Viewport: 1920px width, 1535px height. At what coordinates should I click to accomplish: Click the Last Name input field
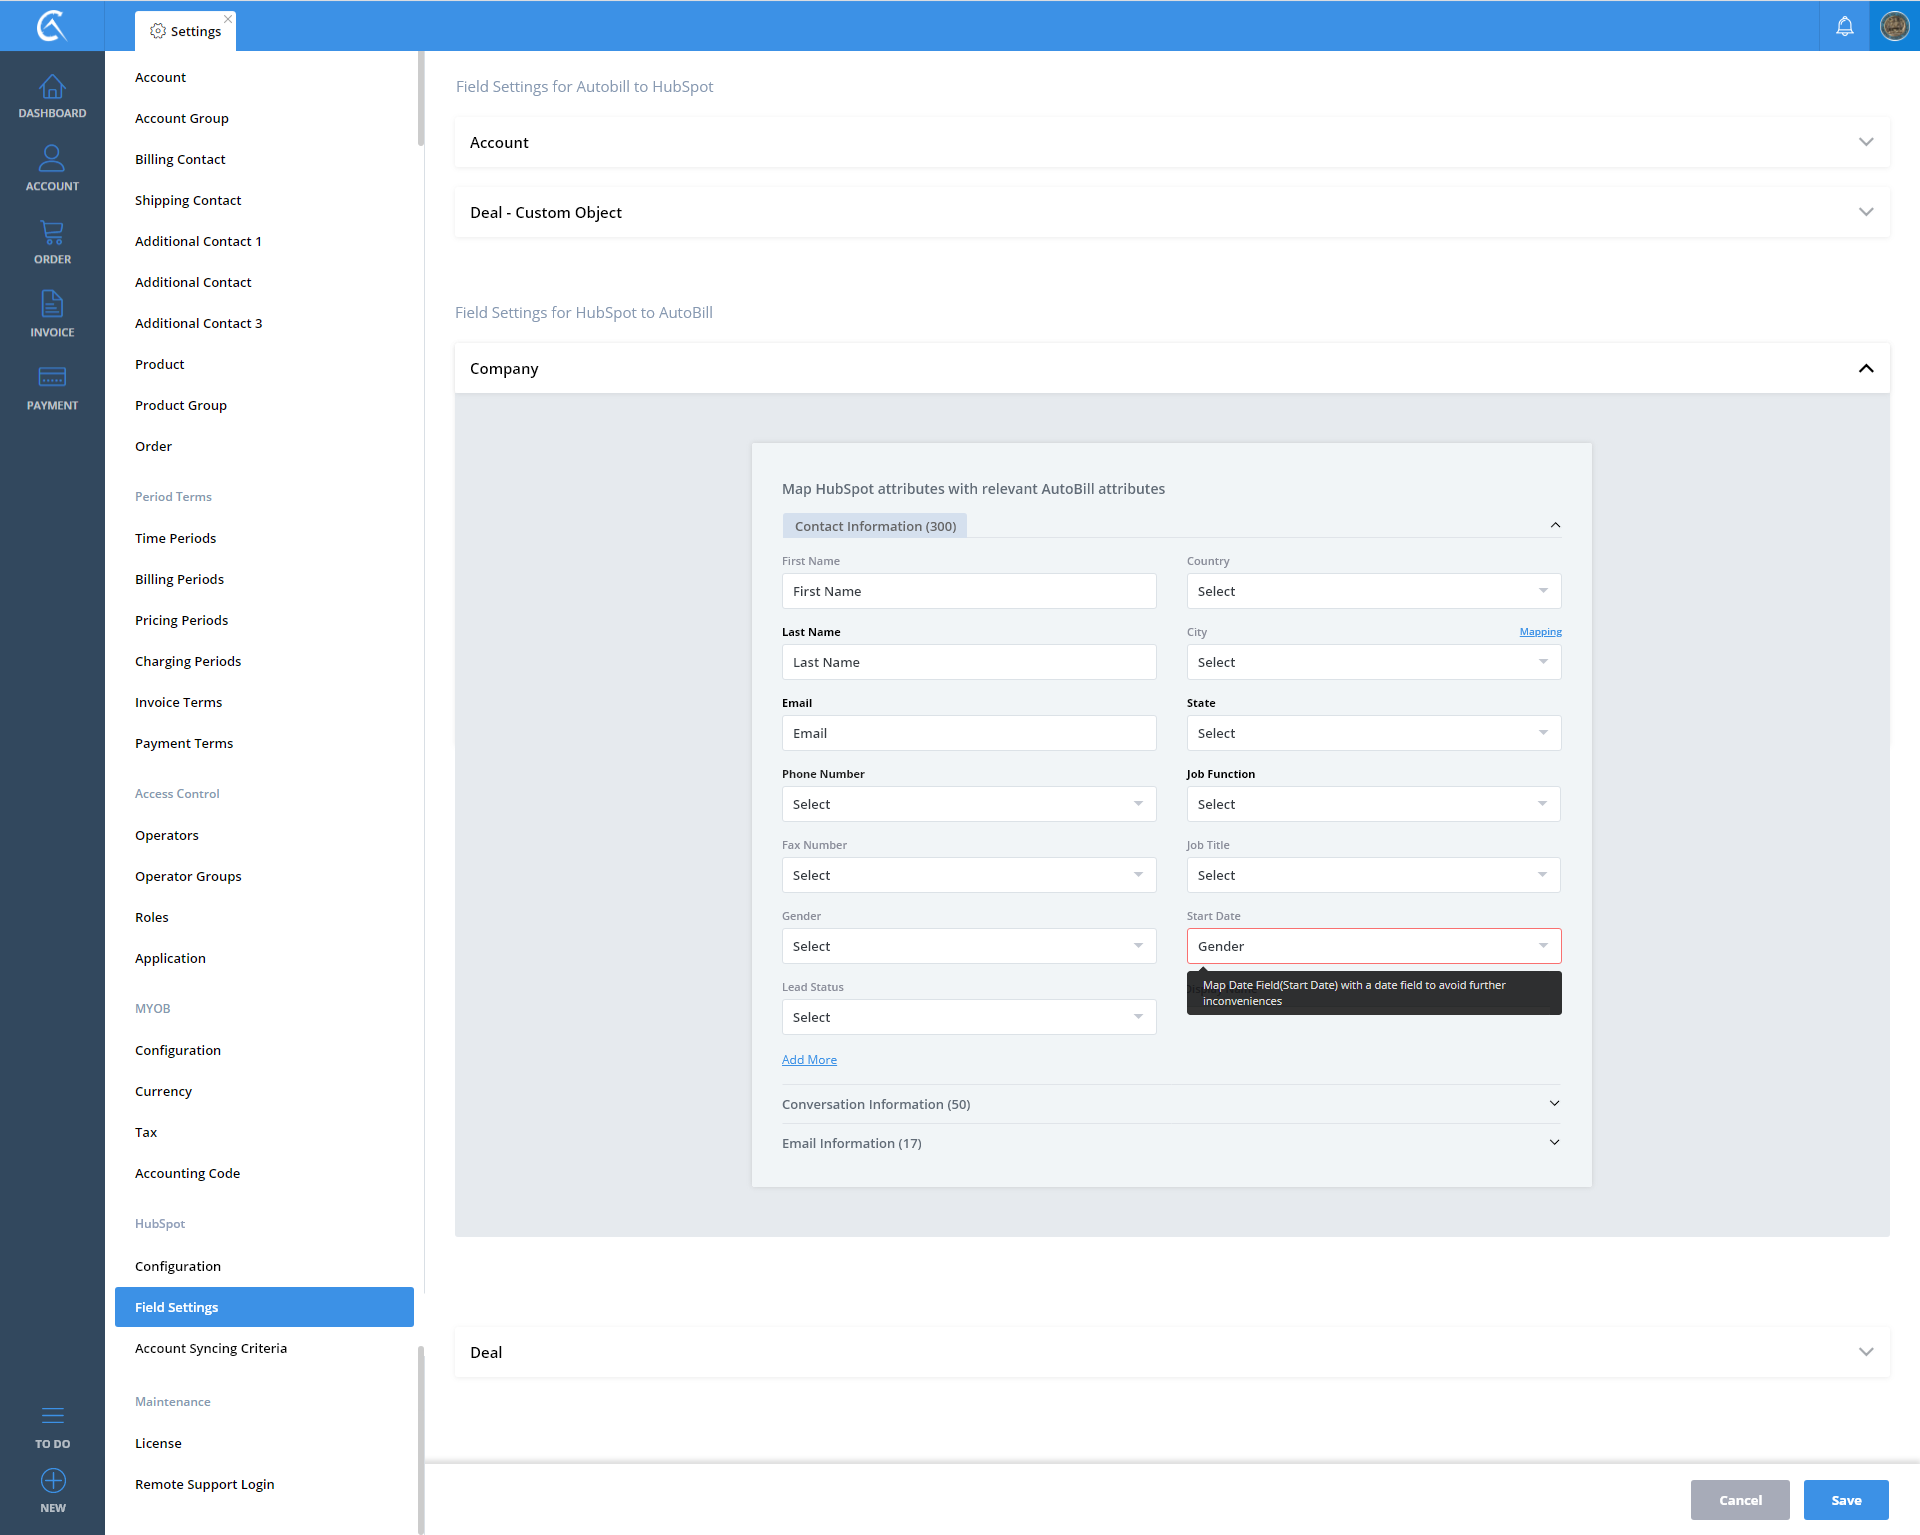(x=968, y=662)
